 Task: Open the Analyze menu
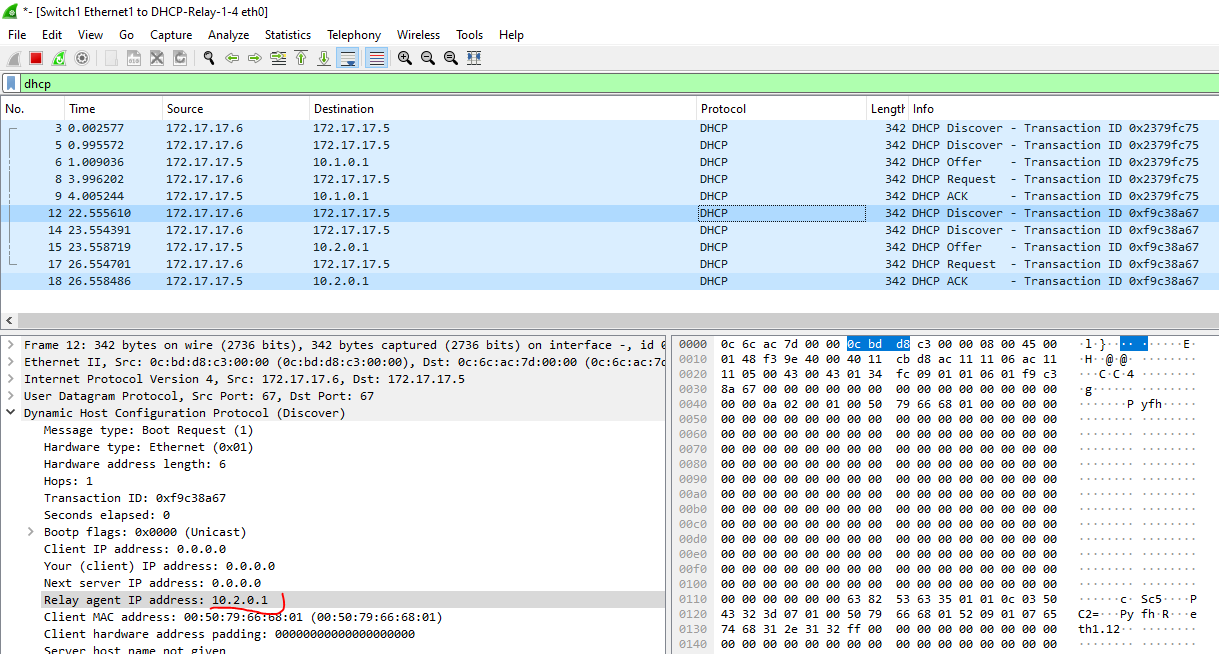coord(228,34)
